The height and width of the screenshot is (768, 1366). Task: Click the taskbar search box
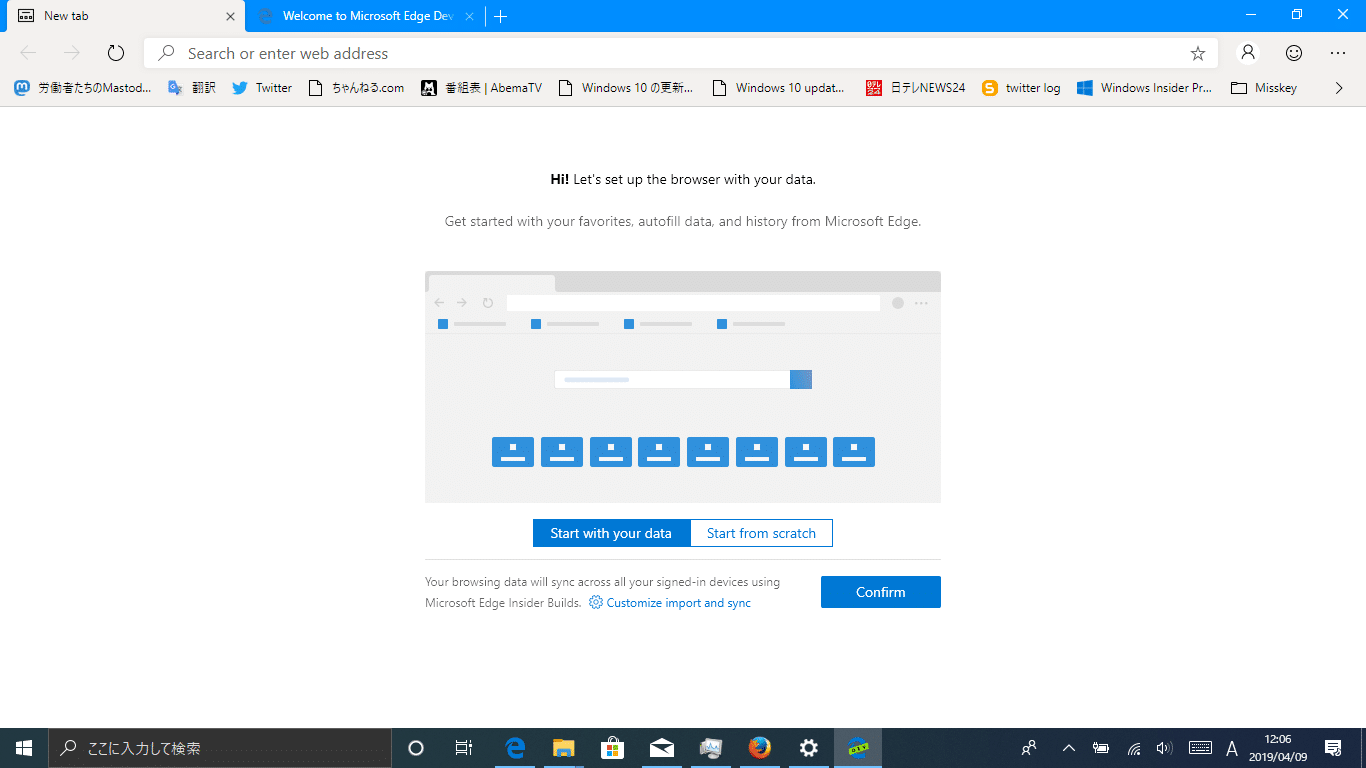click(x=220, y=748)
